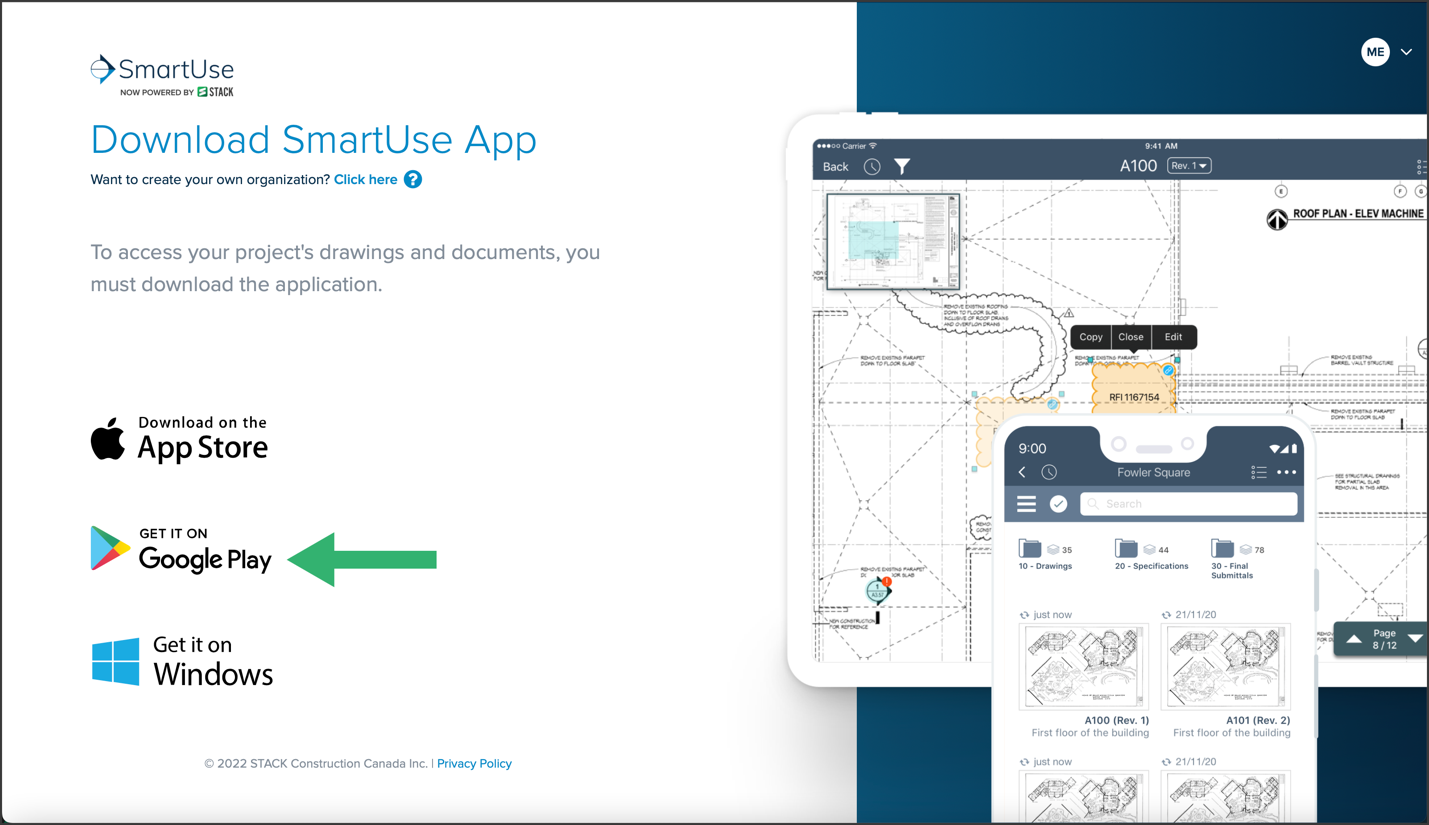1429x825 pixels.
Task: Go to previous page with up arrow
Action: [1353, 639]
